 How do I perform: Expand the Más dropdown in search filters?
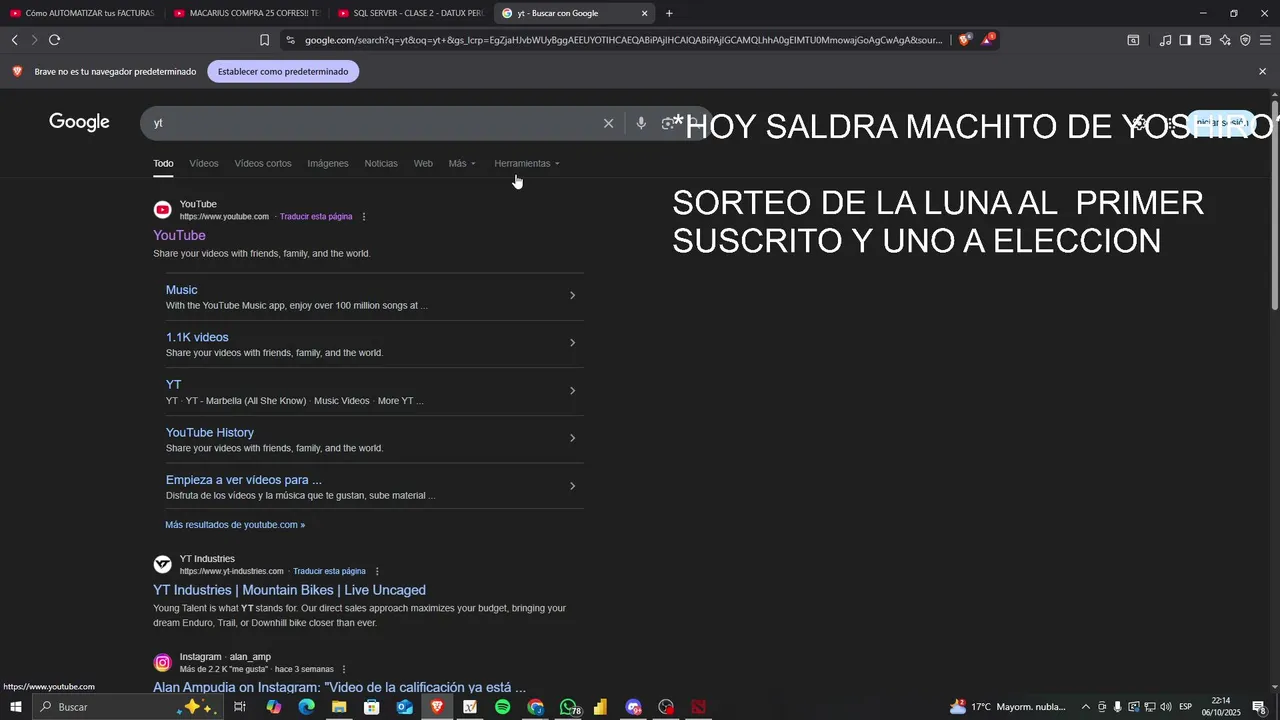[x=462, y=163]
